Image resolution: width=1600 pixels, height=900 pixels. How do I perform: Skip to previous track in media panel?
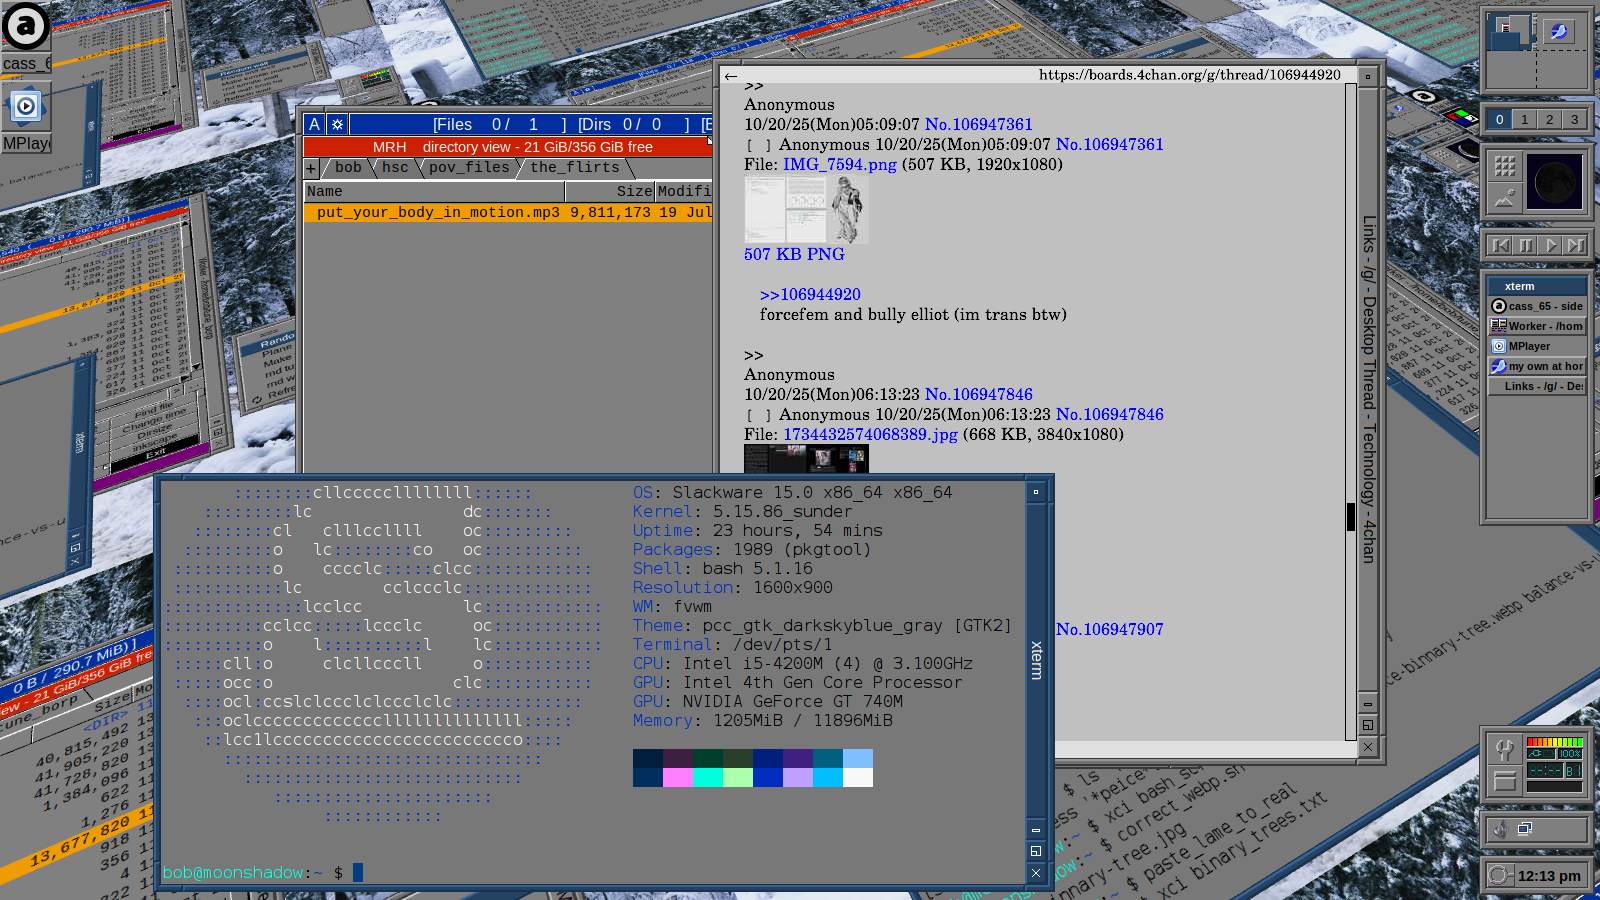point(1500,245)
